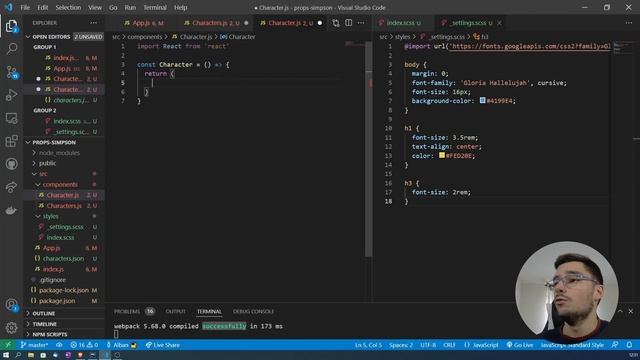The width and height of the screenshot is (640, 360).
Task: Open the Manage gear icon
Action: click(11, 327)
